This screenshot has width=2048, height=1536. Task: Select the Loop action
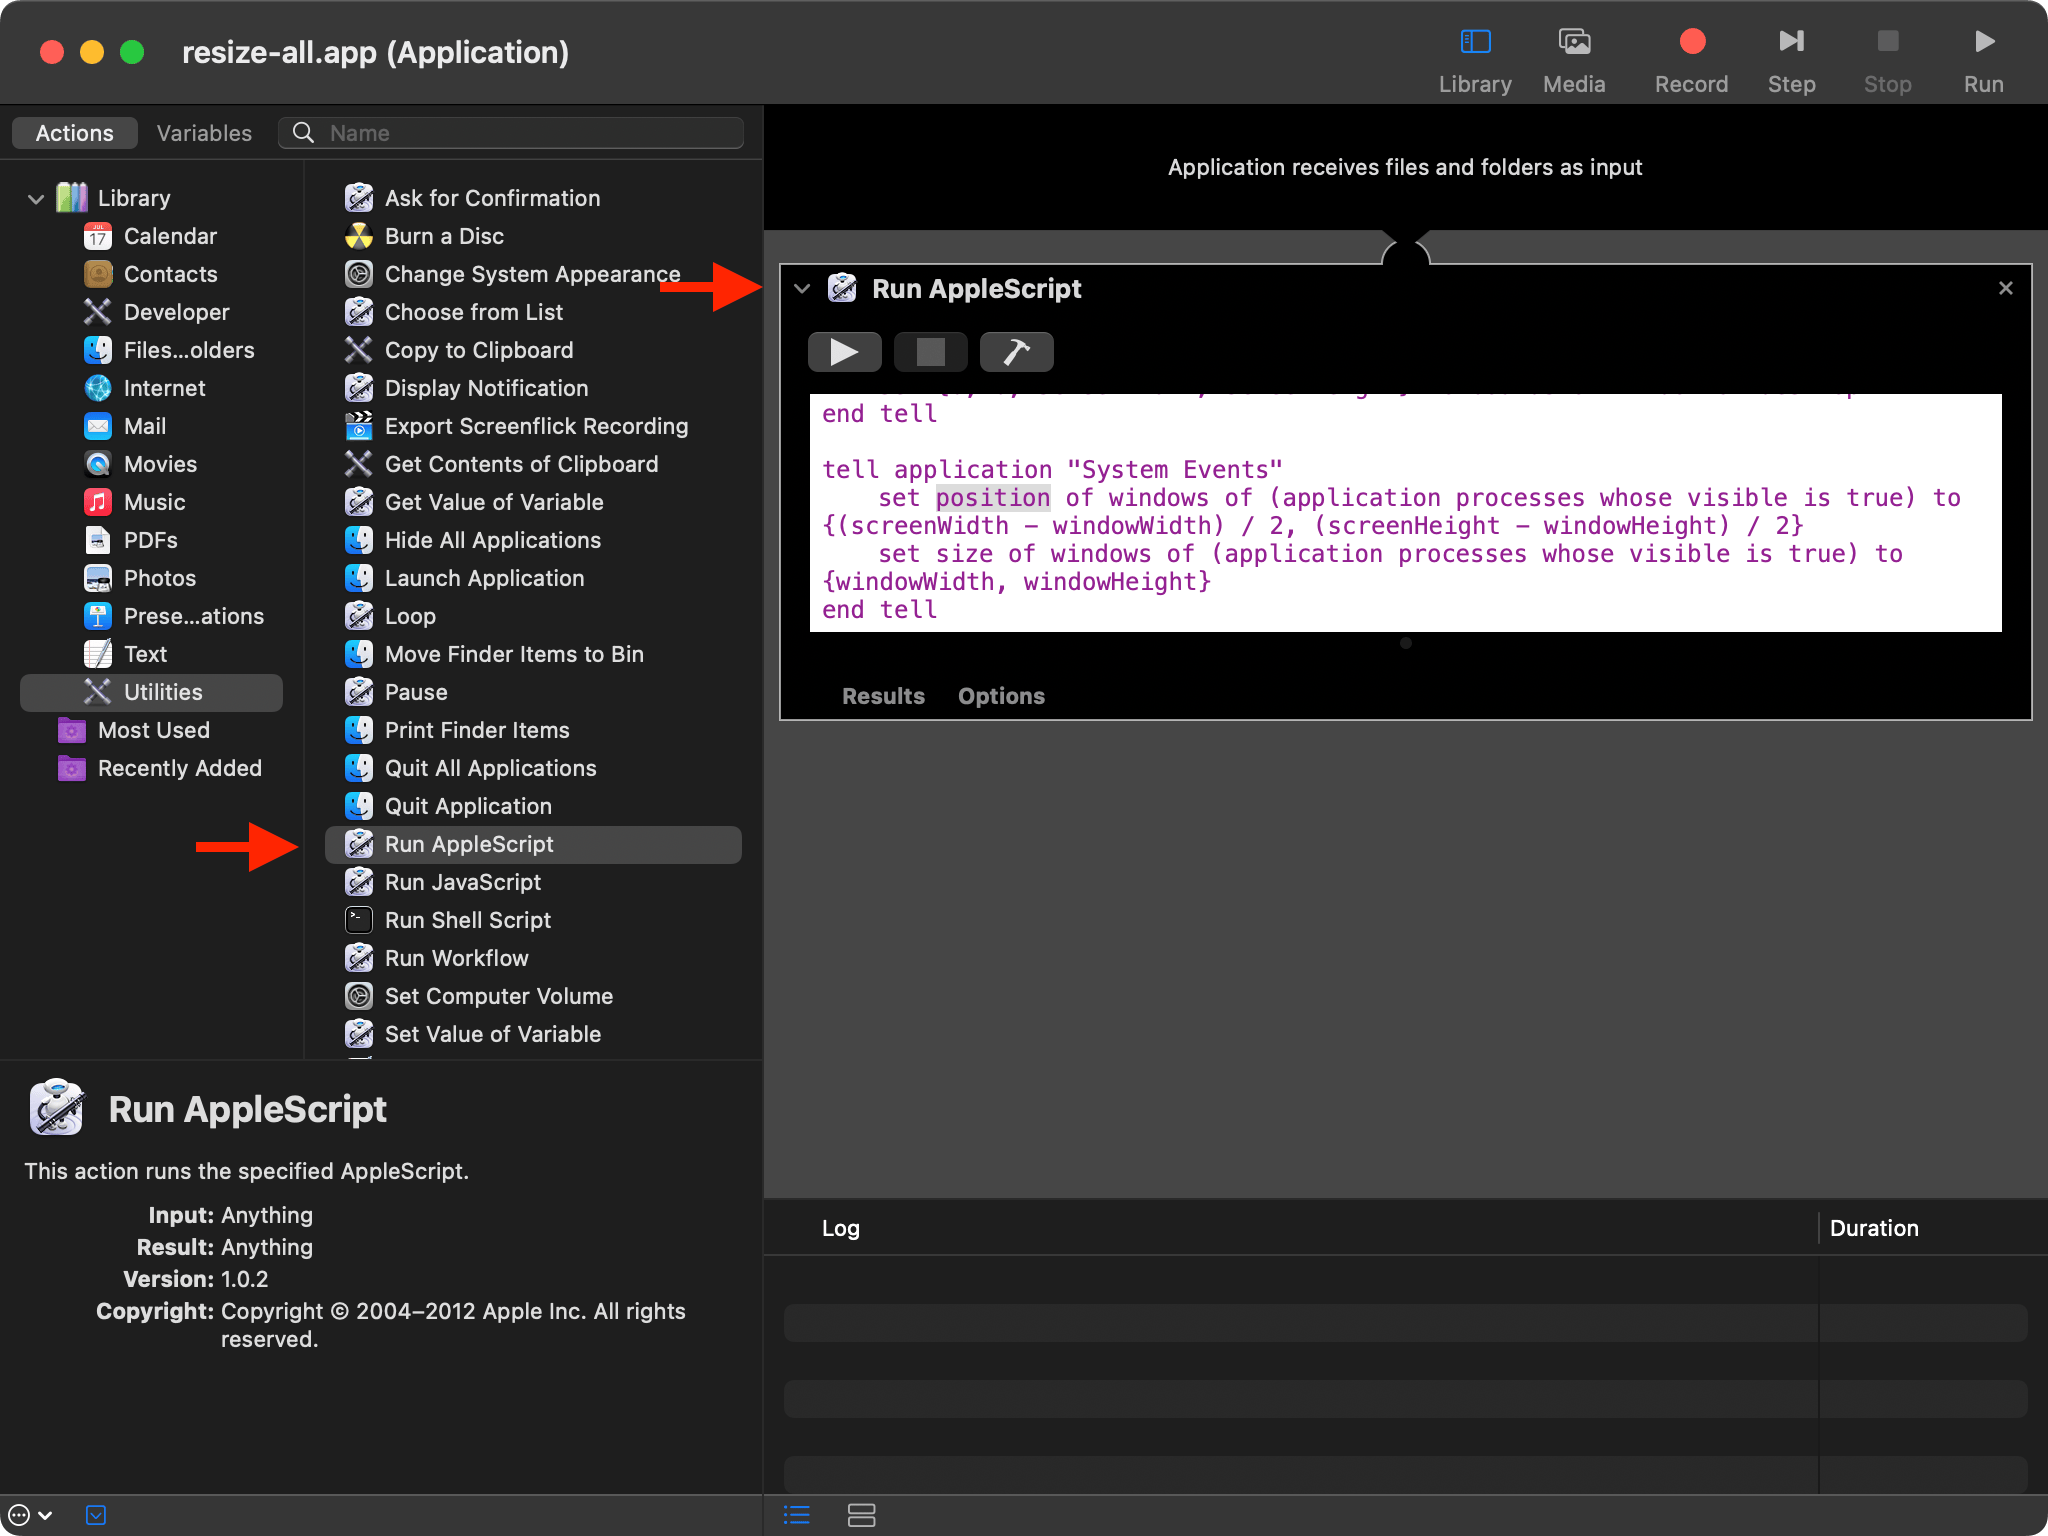(x=391, y=616)
